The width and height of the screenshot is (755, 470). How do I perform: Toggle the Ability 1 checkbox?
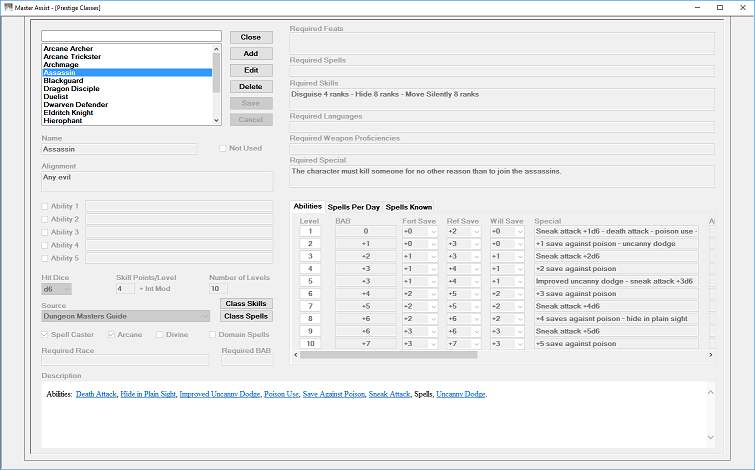[45, 206]
